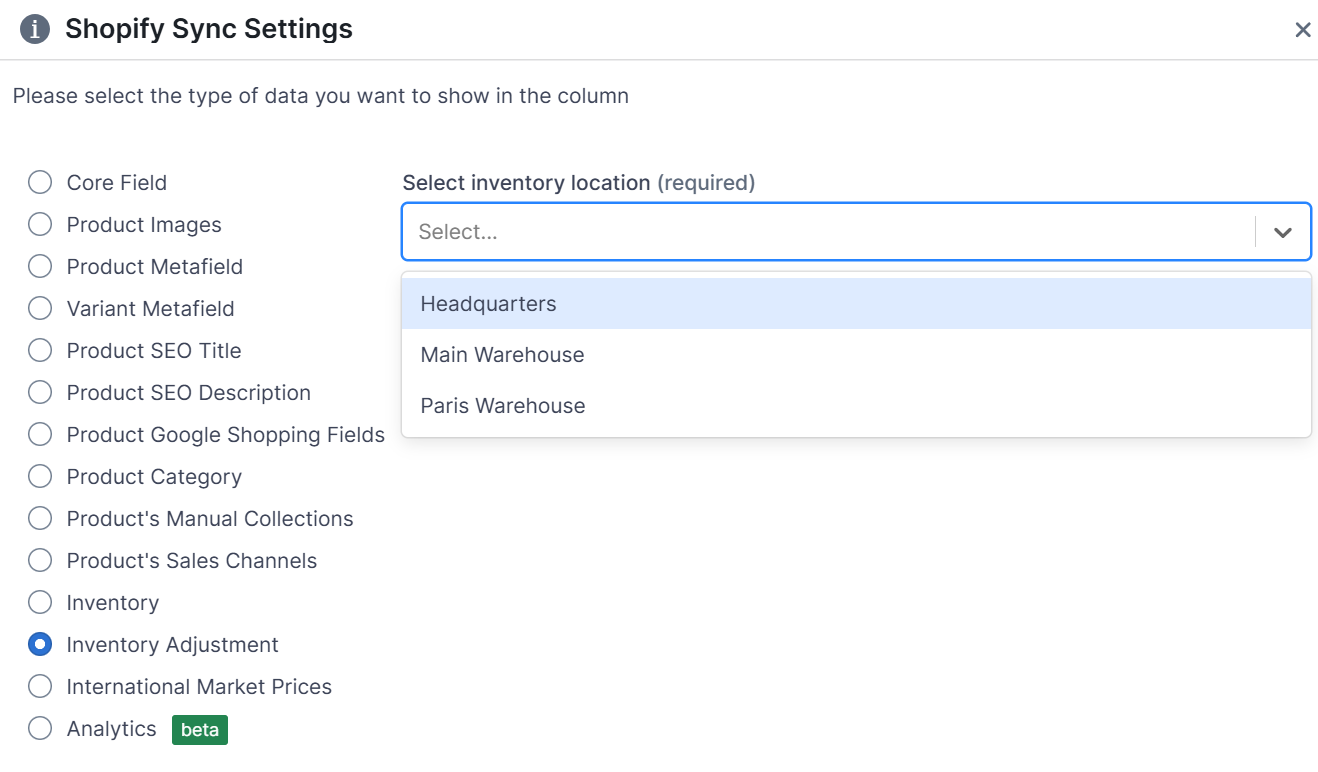This screenshot has width=1318, height=772.
Task: Click the info icon beside Shopify Sync Settings
Action: coord(34,29)
